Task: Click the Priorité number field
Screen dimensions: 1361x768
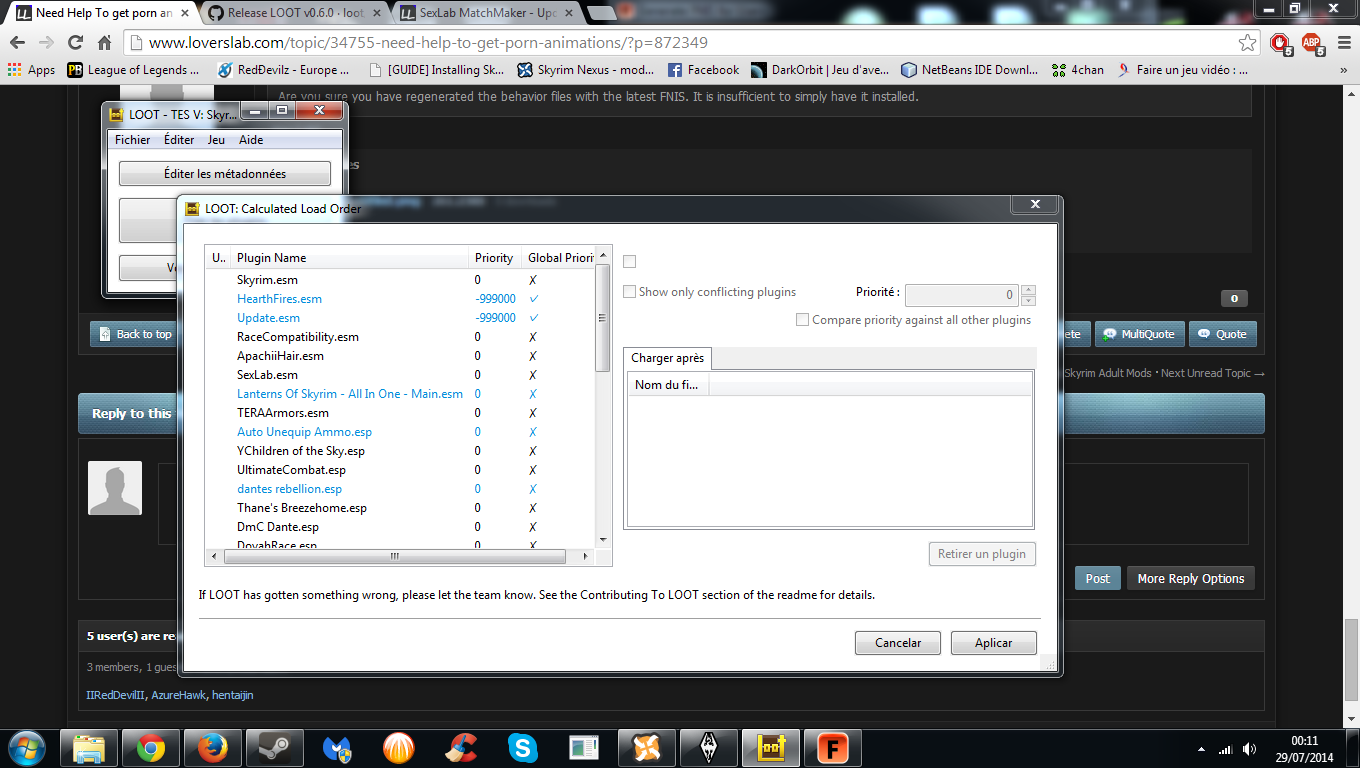Action: [963, 295]
